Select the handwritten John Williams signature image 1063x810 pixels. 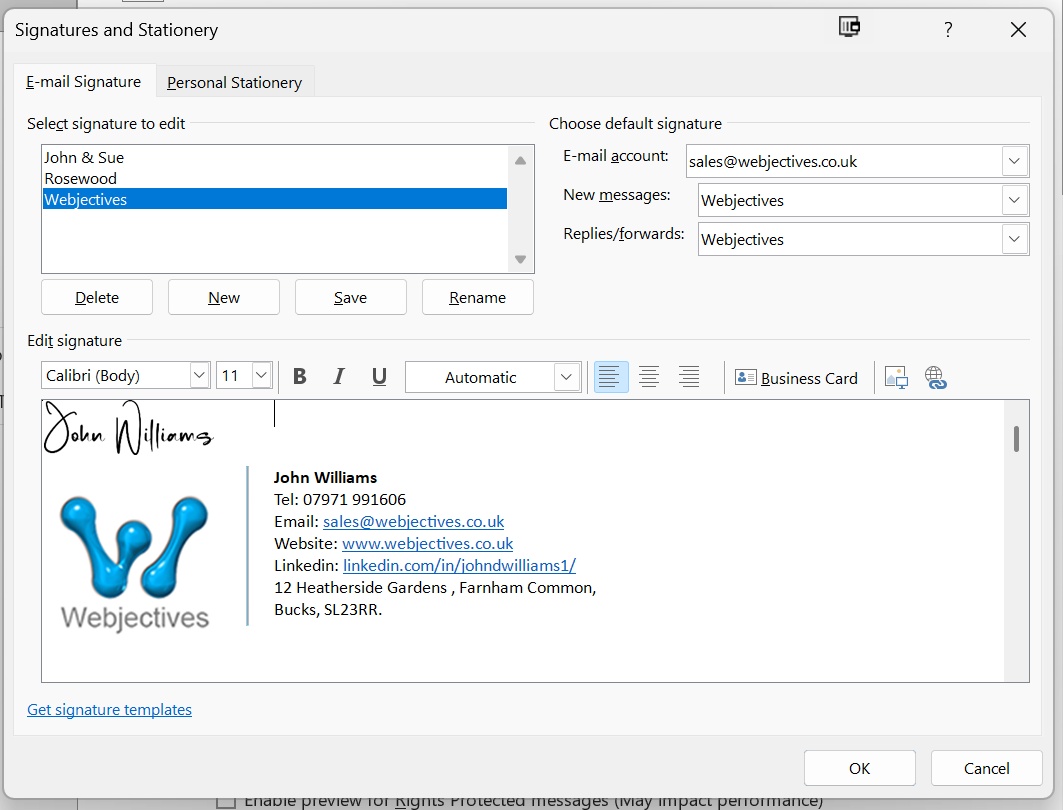click(x=129, y=428)
